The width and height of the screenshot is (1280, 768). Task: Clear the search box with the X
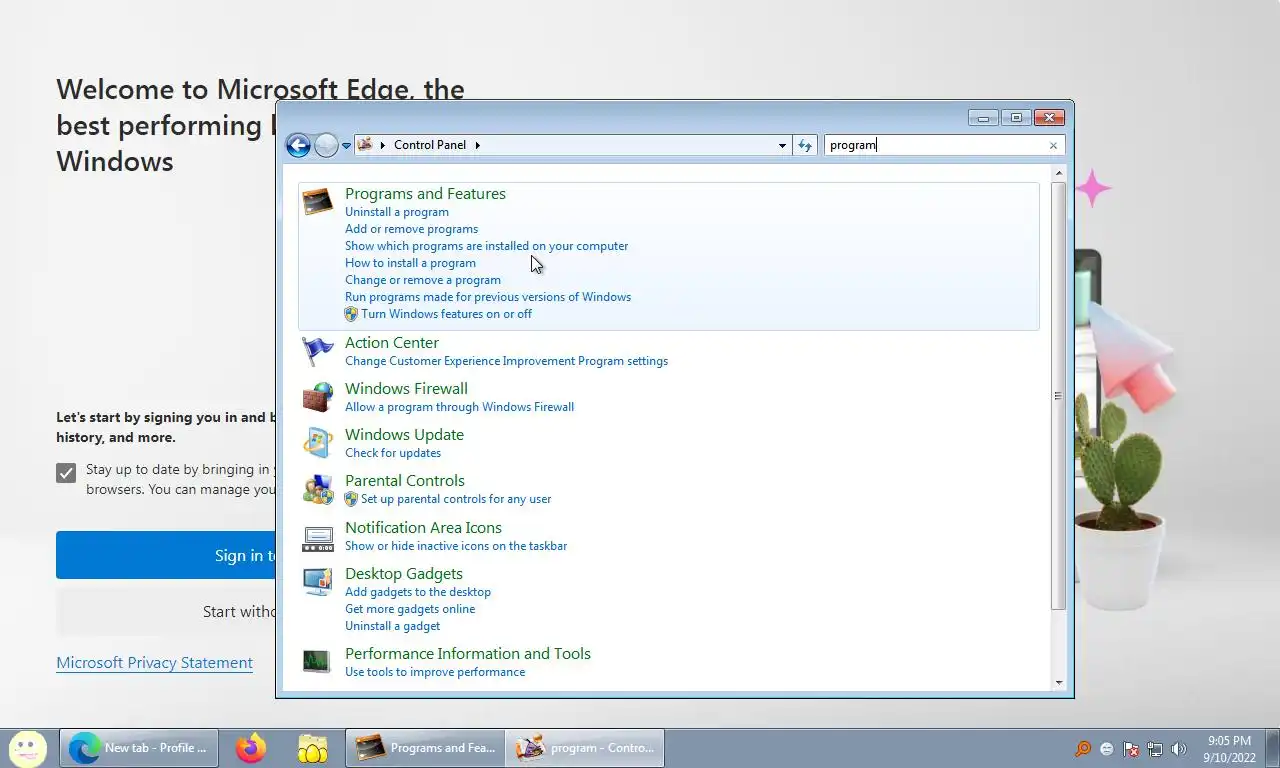[1053, 146]
